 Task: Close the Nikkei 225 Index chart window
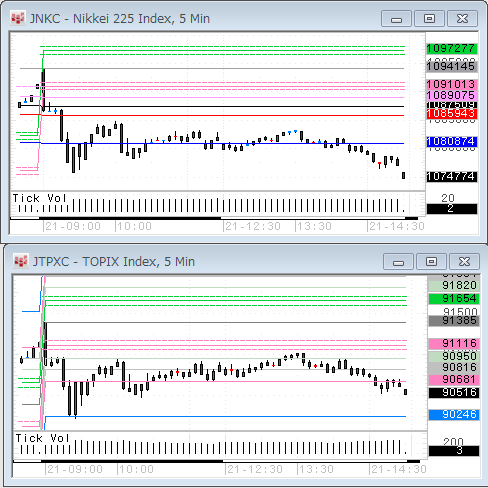[462, 19]
